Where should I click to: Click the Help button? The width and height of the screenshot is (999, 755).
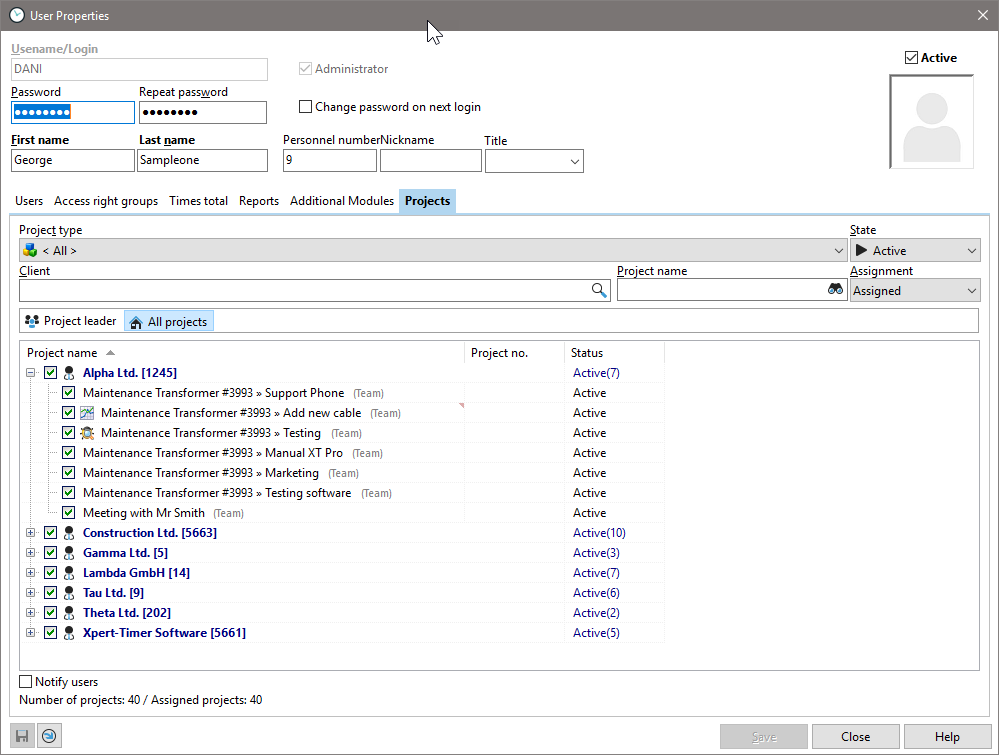(947, 737)
